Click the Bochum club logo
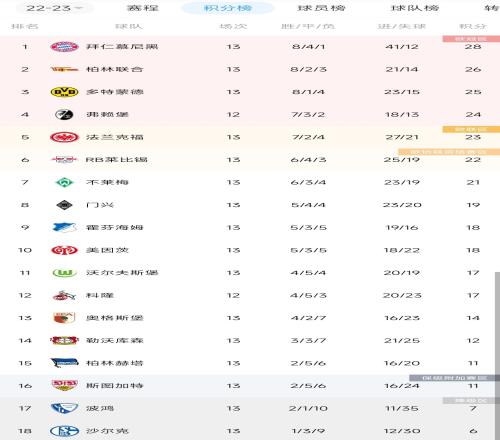This screenshot has width=500, height=440. click(x=64, y=408)
